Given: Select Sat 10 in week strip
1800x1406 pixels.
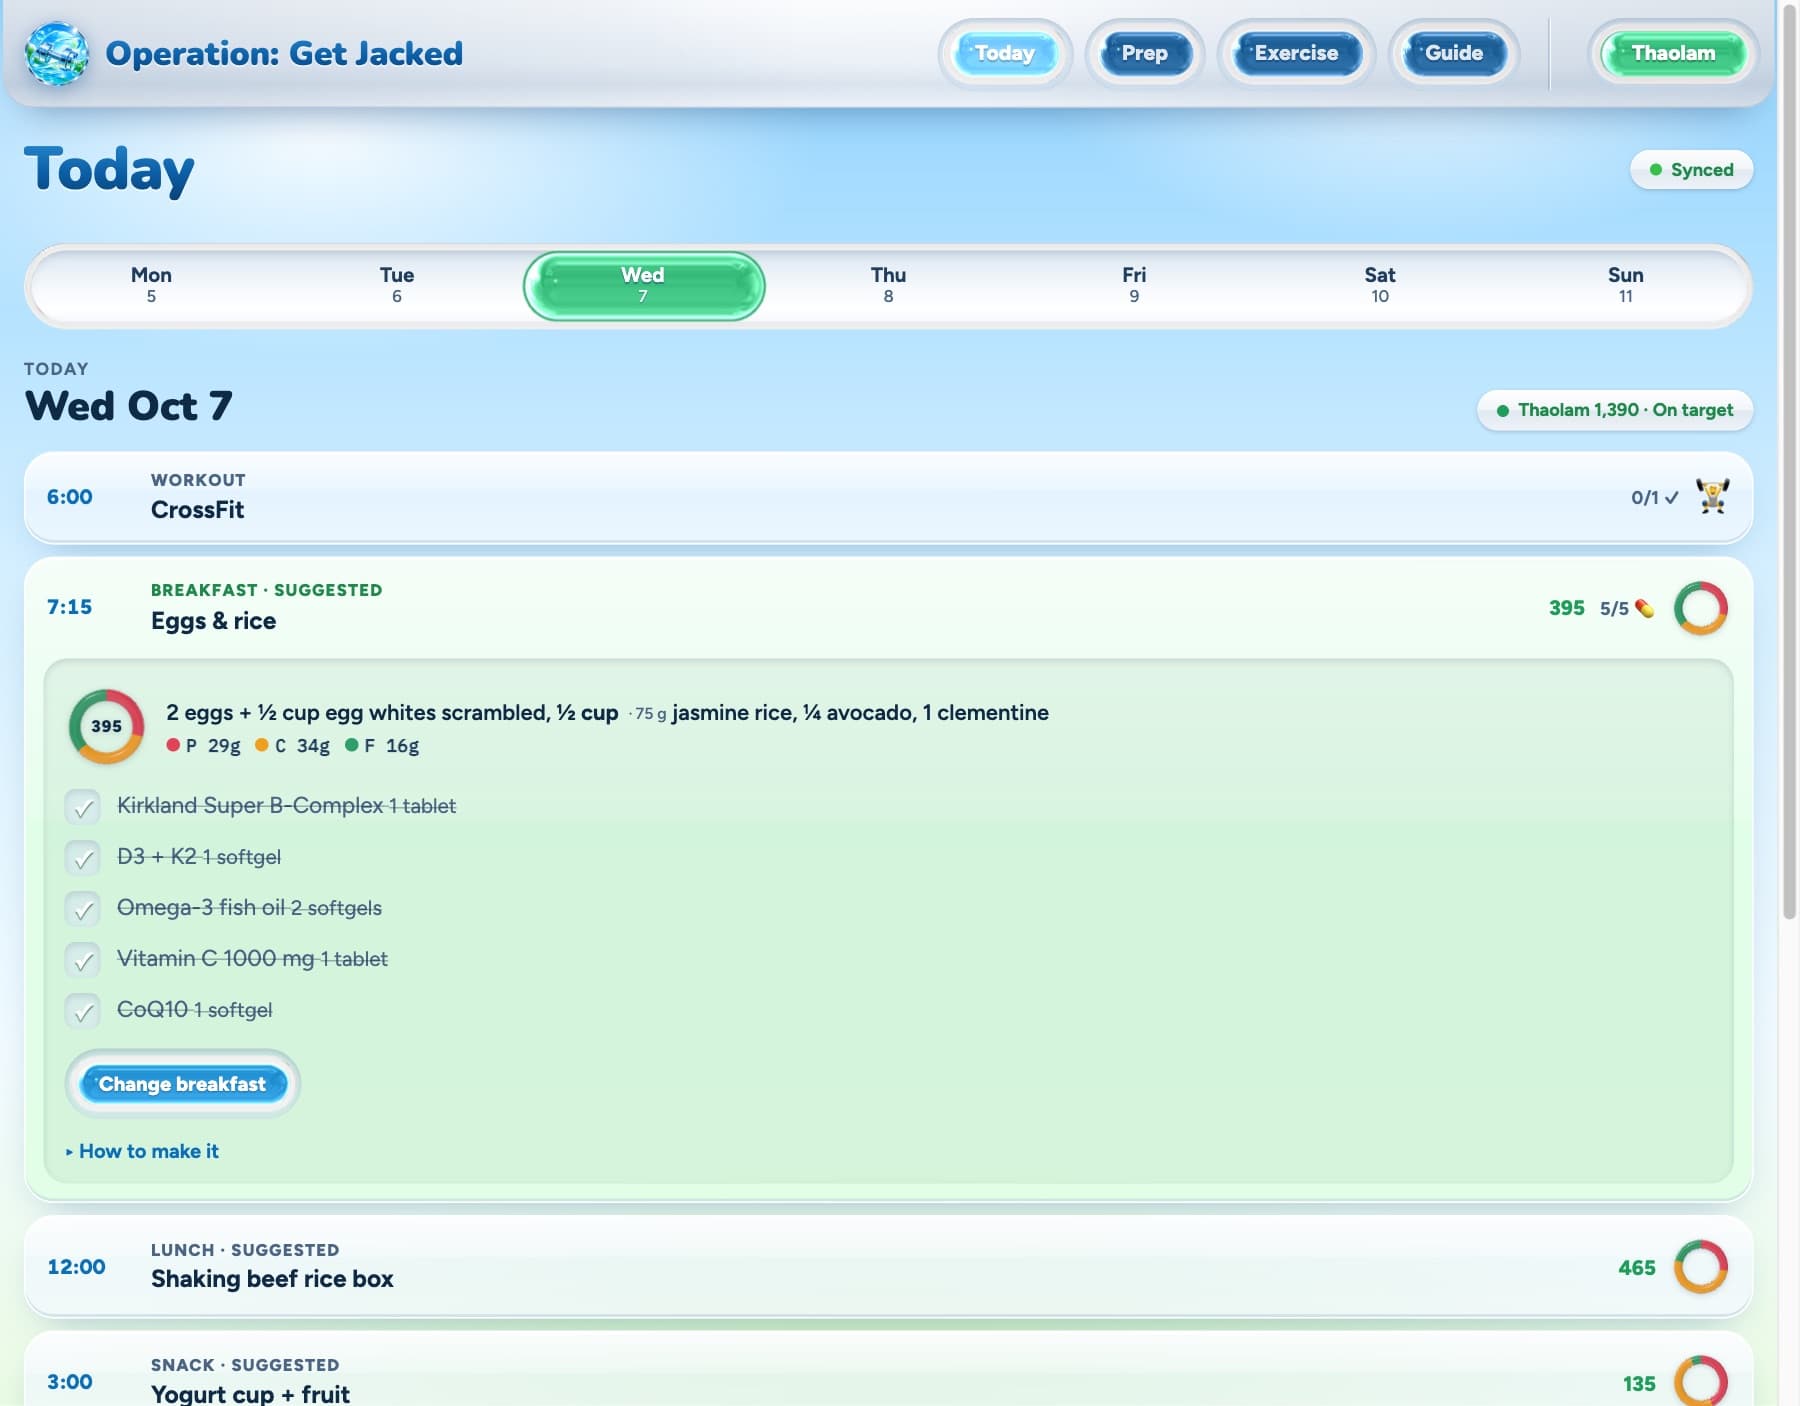Looking at the screenshot, I should click(x=1380, y=285).
